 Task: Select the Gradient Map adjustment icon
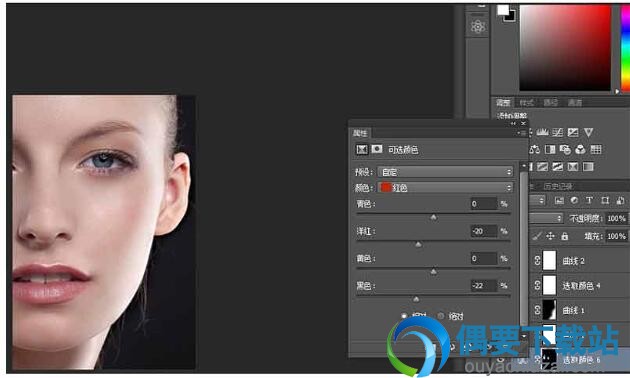(x=588, y=166)
